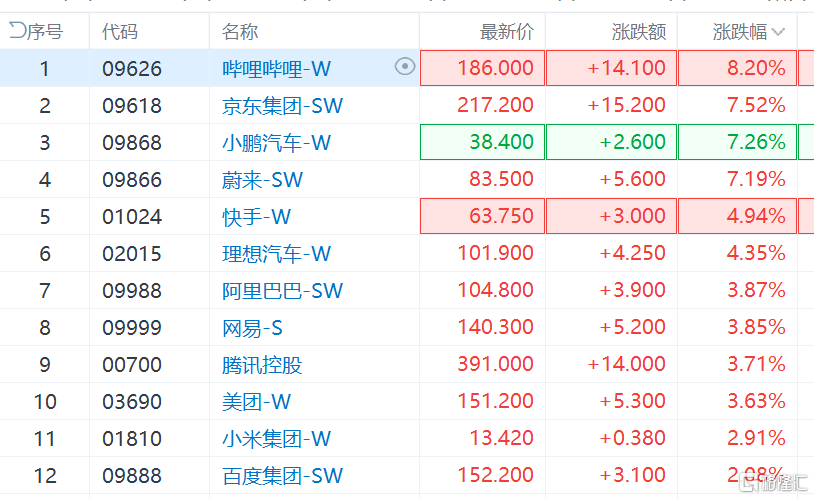The height and width of the screenshot is (499, 814).
Task: Open the 网易-S stock link
Action: tap(252, 328)
